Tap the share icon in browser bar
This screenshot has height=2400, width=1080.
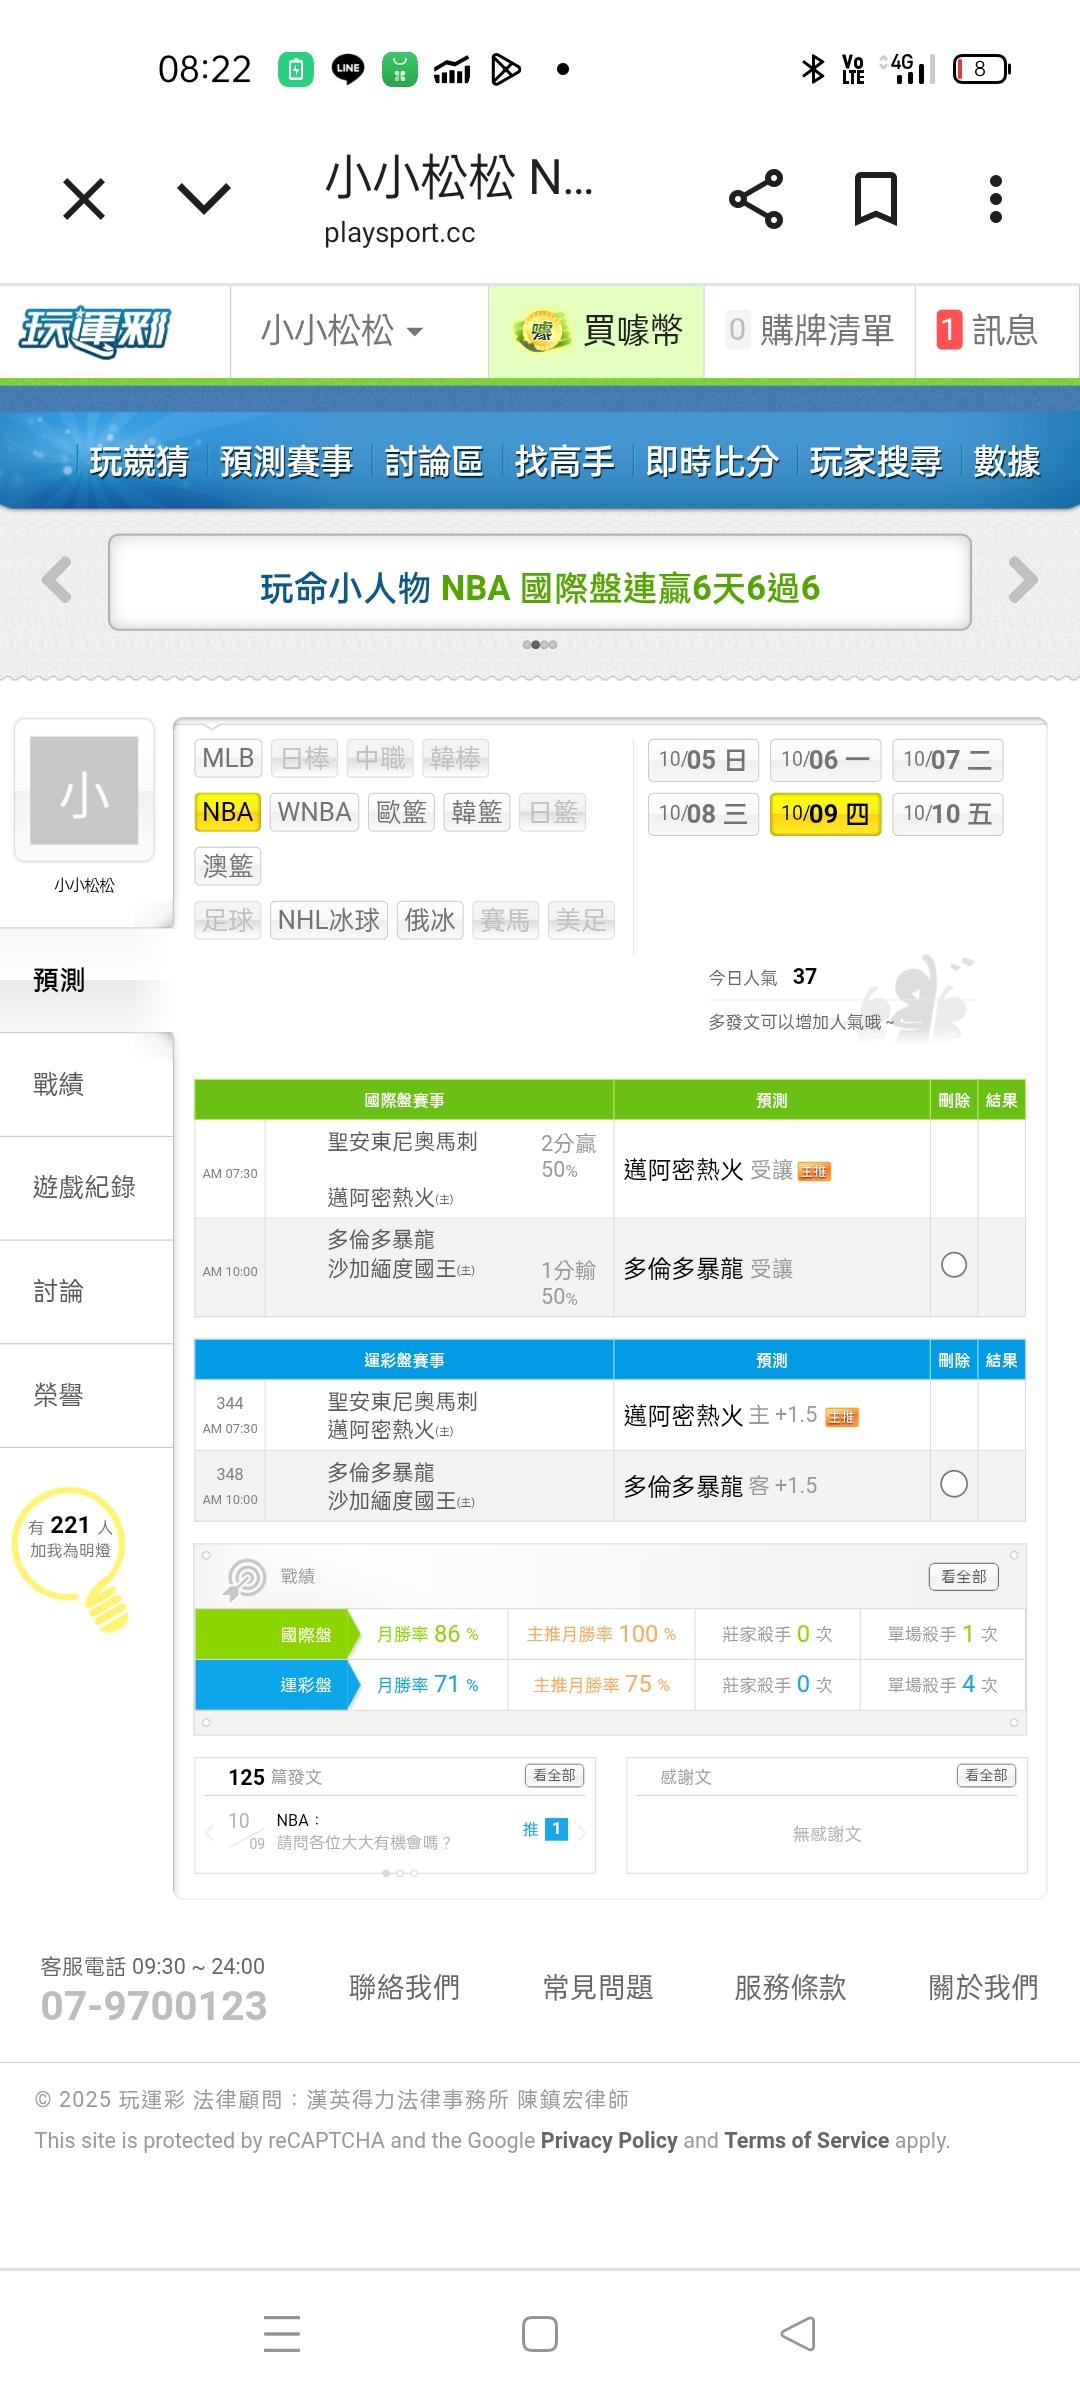coord(756,199)
